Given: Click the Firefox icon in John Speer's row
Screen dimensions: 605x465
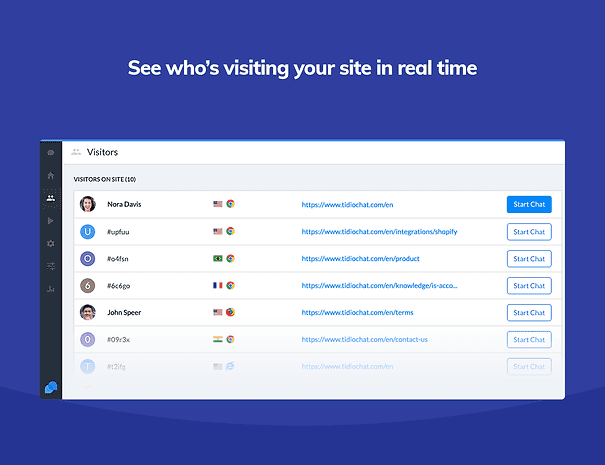Looking at the screenshot, I should [230, 312].
